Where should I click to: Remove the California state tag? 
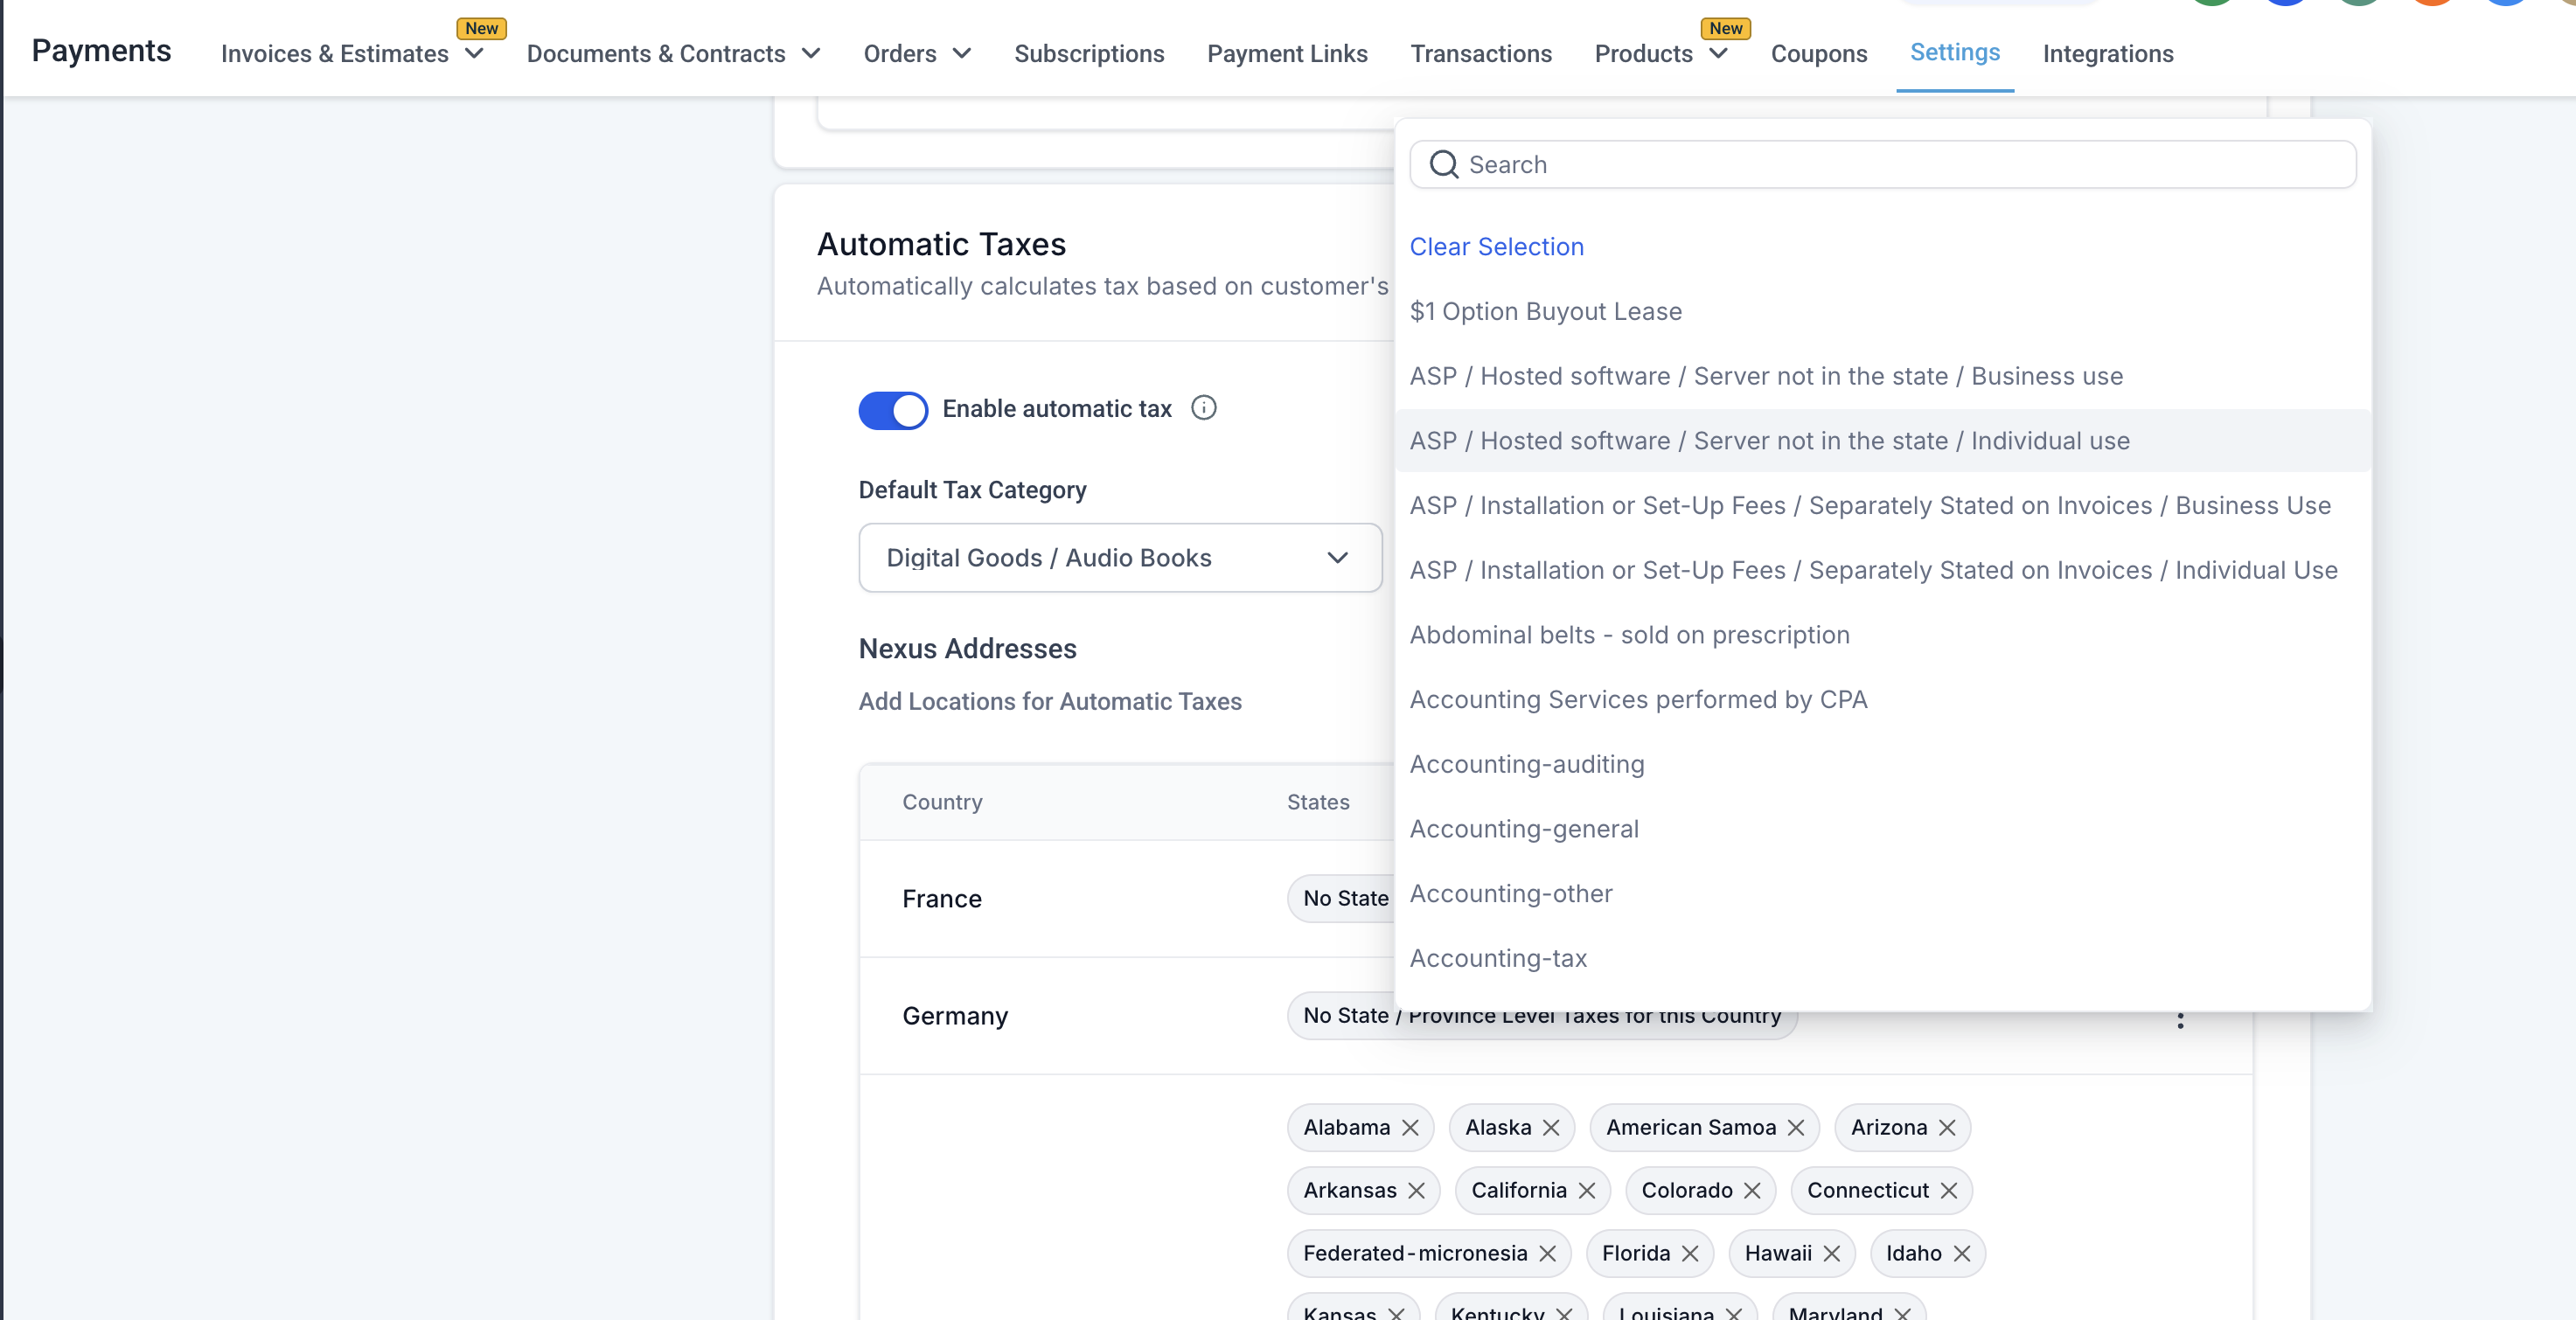1587,1191
